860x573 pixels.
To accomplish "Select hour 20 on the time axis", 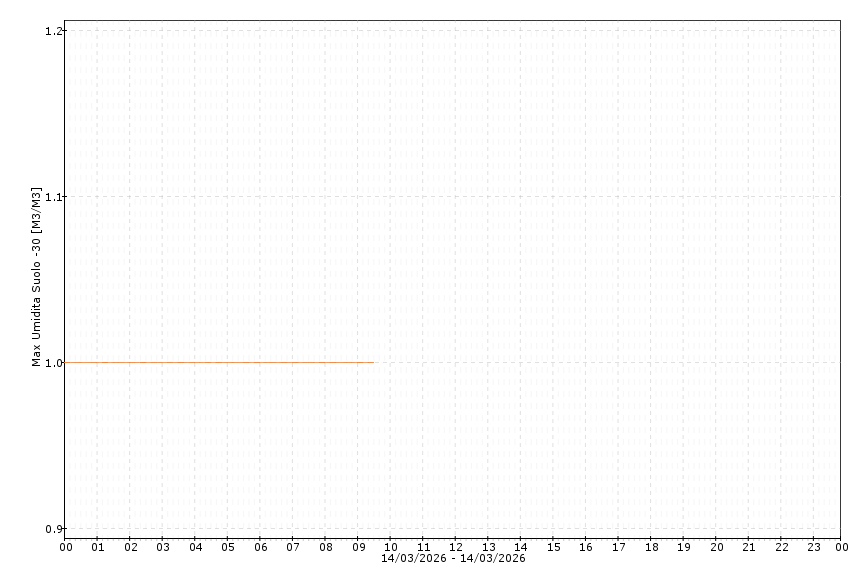I will pyautogui.click(x=716, y=547).
